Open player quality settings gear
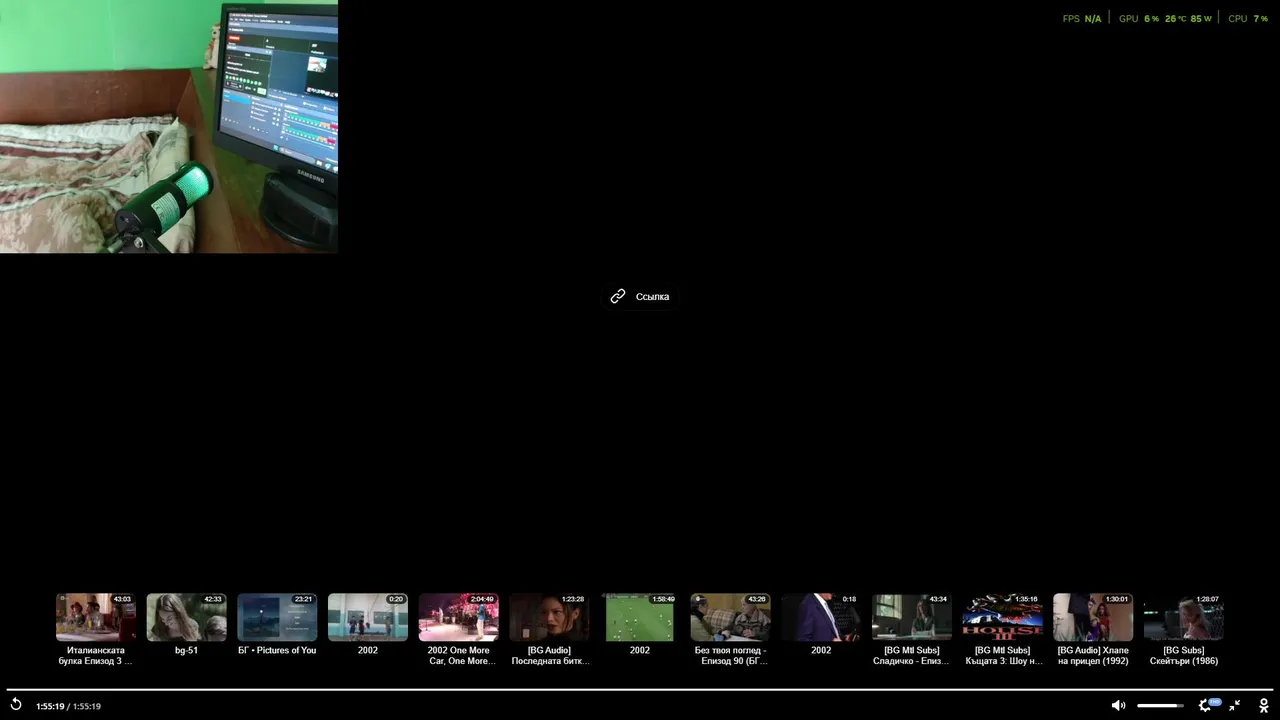The height and width of the screenshot is (720, 1280). click(1205, 705)
